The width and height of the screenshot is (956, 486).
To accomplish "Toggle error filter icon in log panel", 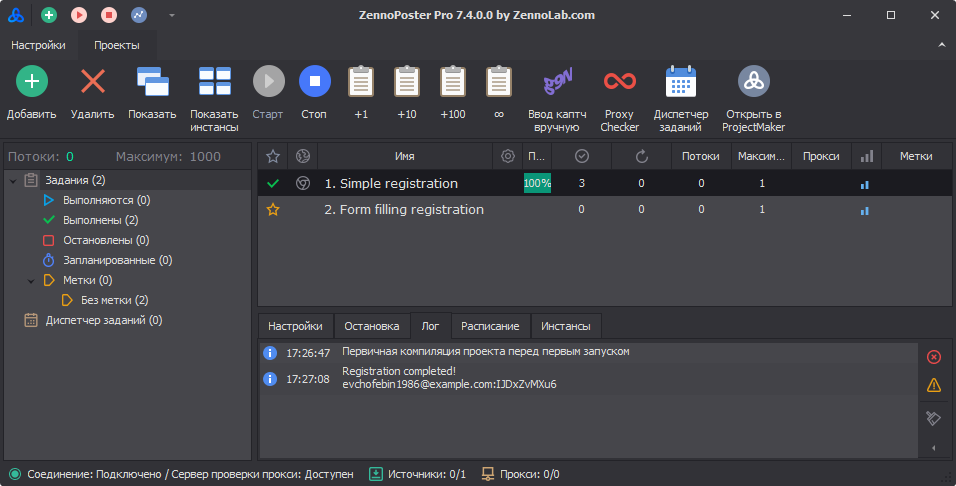I will coord(934,357).
